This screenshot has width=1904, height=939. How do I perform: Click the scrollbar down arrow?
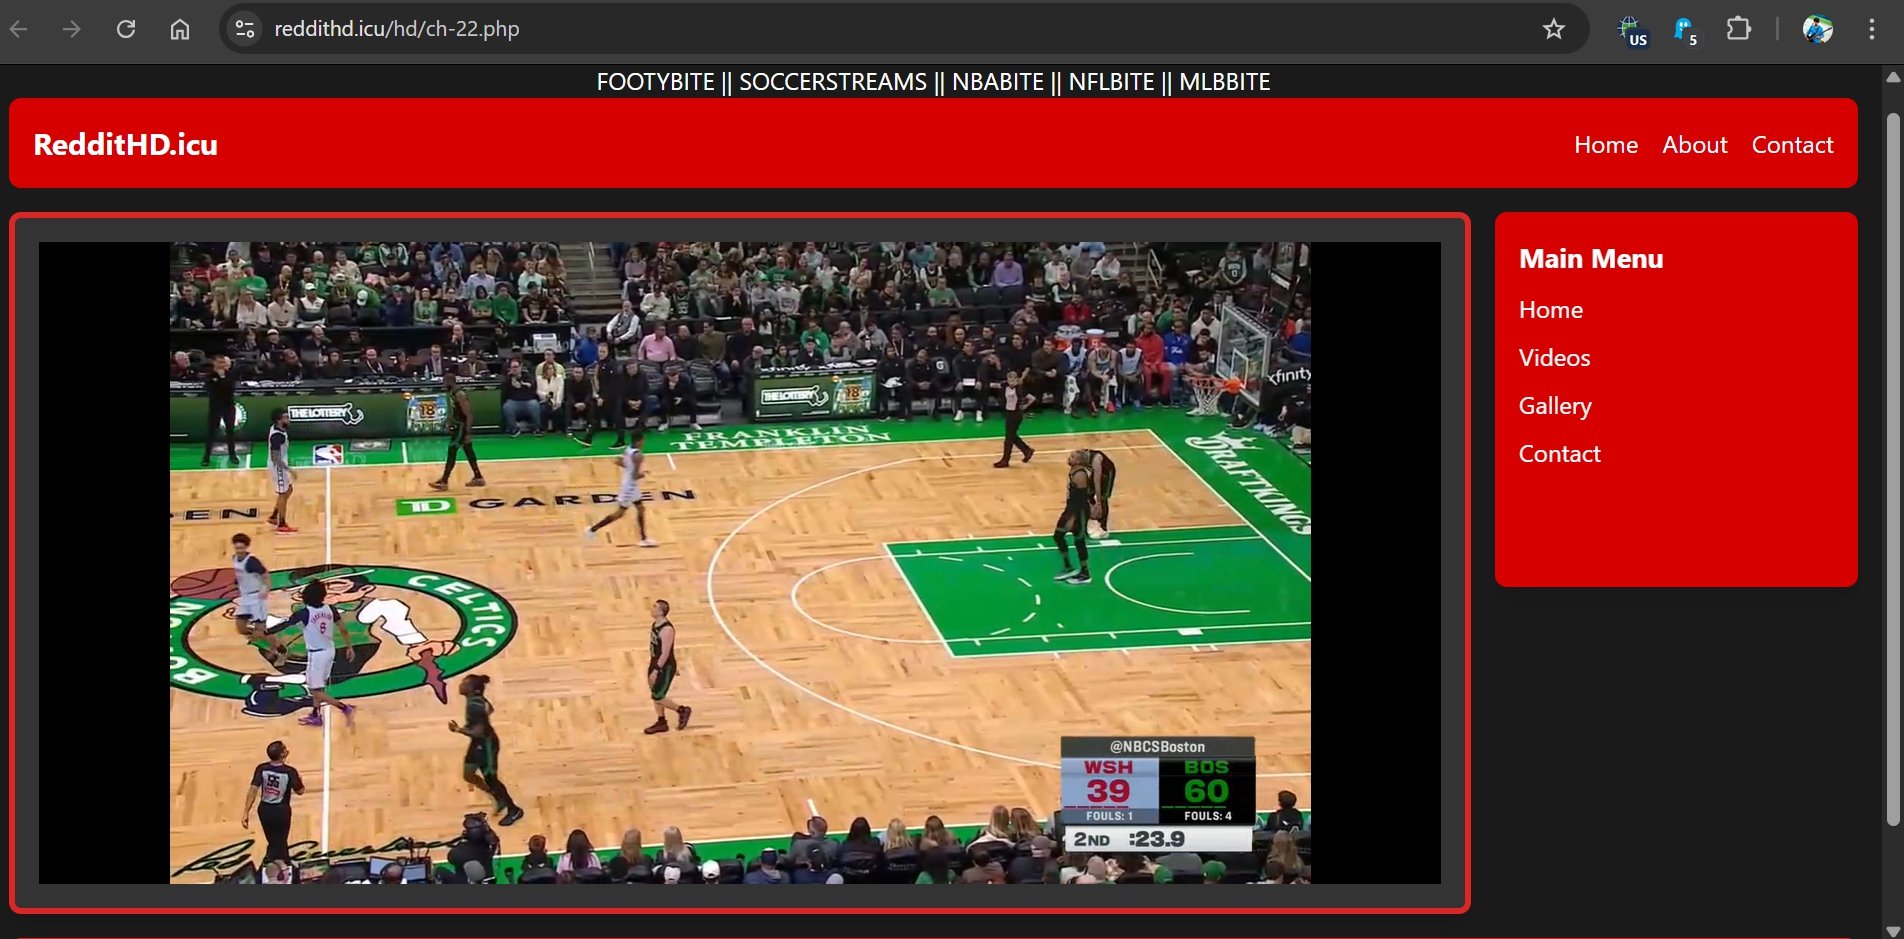pyautogui.click(x=1893, y=931)
